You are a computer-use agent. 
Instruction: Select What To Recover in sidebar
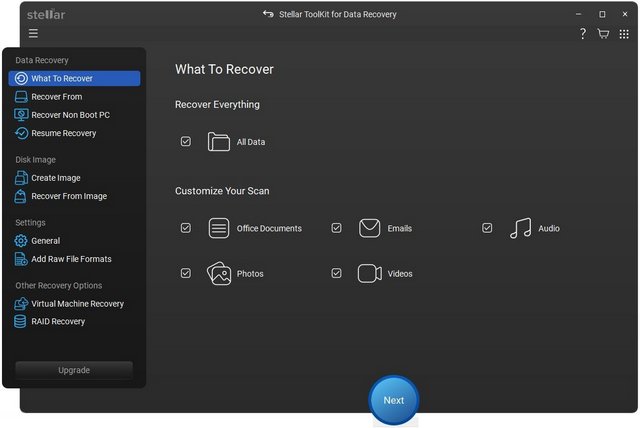coord(74,78)
